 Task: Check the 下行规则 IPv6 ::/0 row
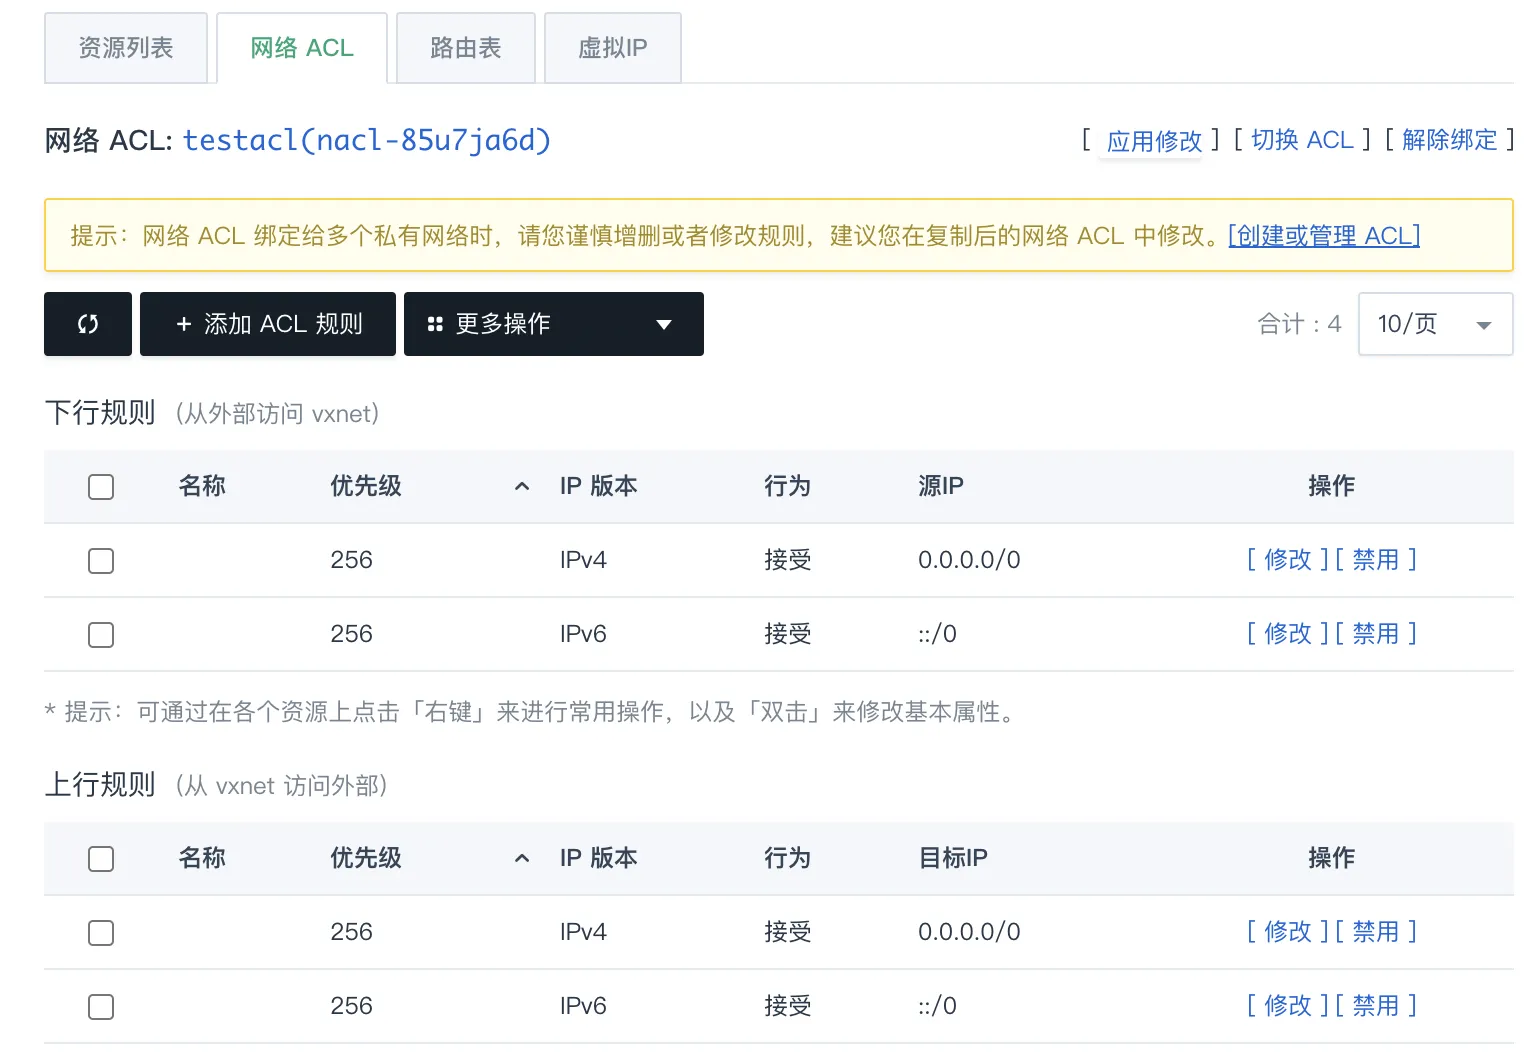[101, 635]
